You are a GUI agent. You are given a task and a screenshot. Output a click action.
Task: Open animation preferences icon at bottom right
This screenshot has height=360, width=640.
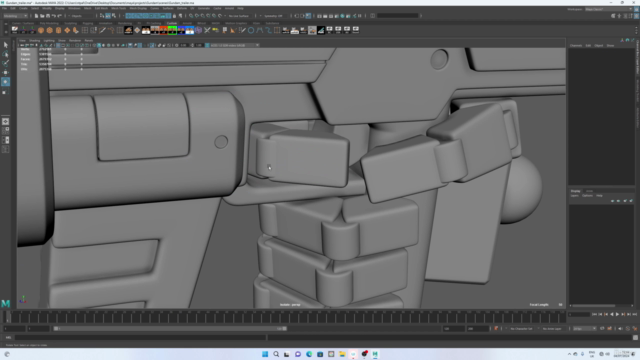coord(635,329)
